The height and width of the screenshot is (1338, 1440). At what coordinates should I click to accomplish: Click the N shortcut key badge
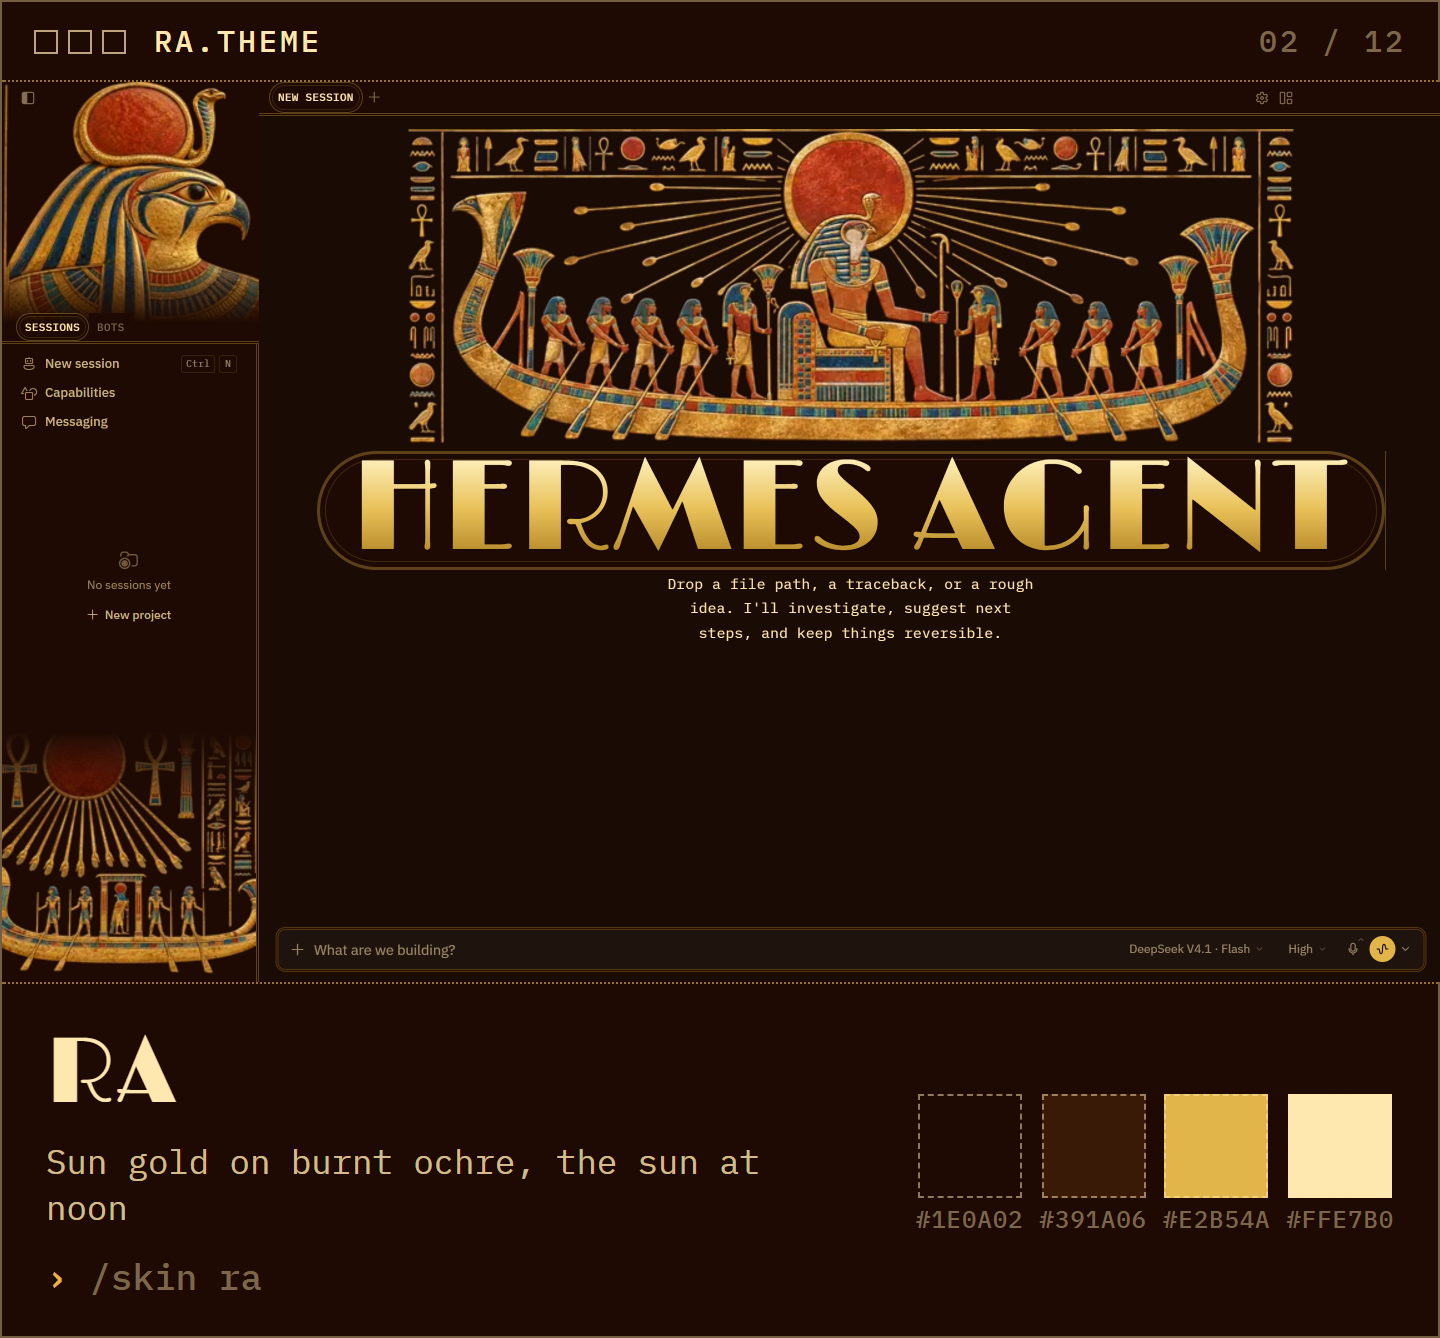(228, 364)
